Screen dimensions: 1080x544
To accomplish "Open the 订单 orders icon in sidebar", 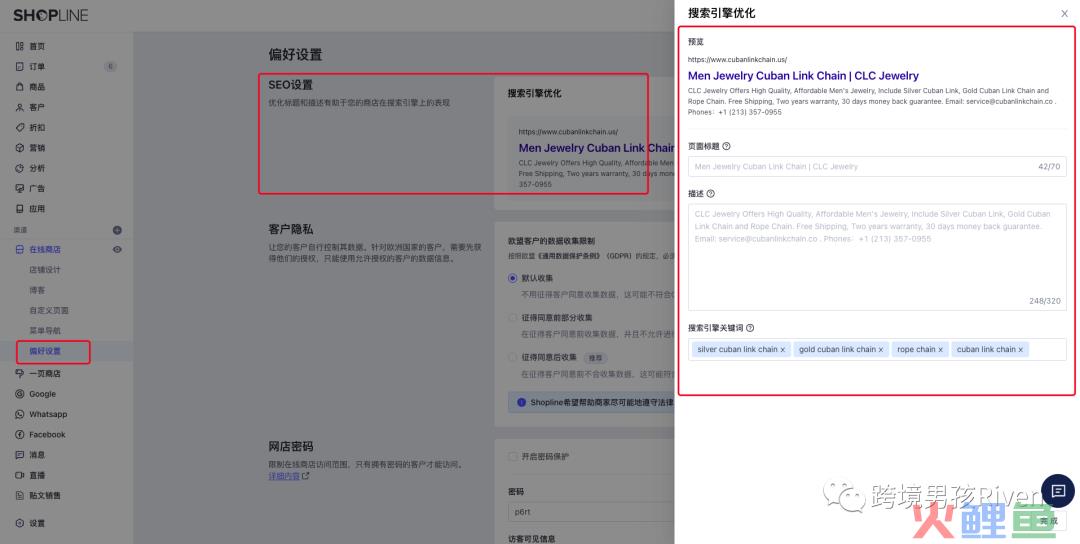I will 19,67.
